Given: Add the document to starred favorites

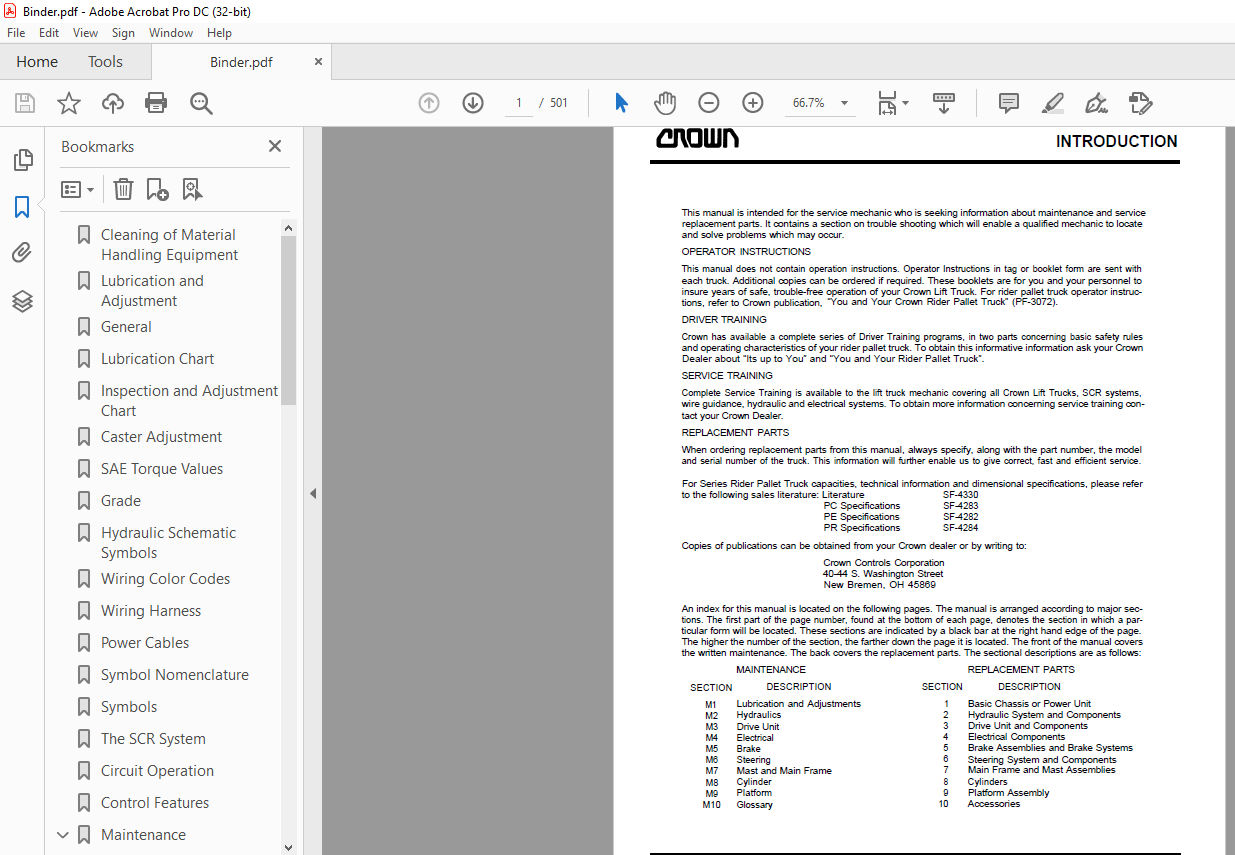Looking at the screenshot, I should tap(69, 103).
